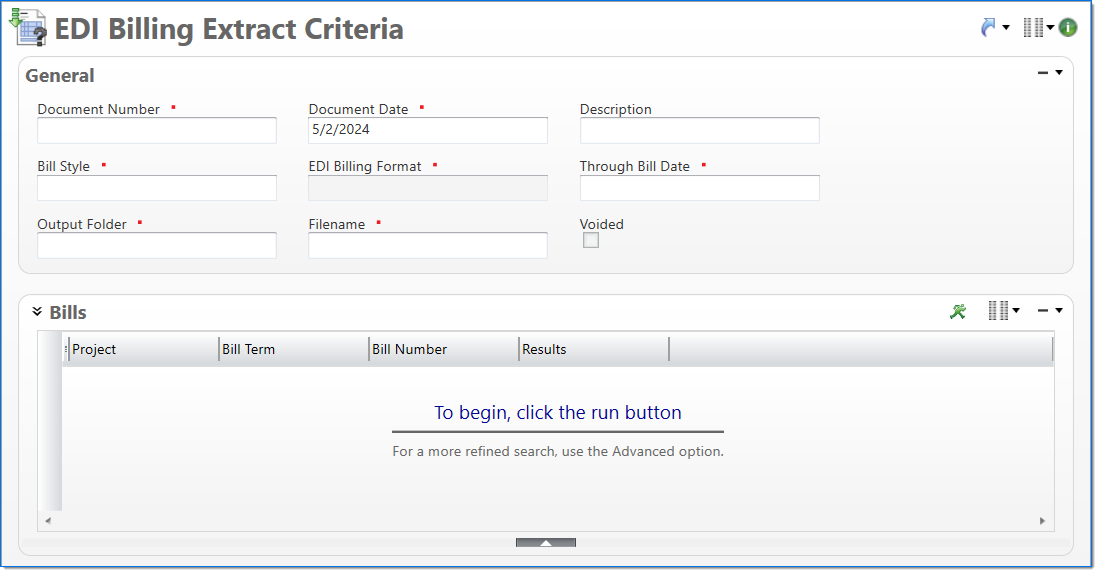Image resolution: width=1098 pixels, height=573 pixels.
Task: Click the Bills panel column layout icon
Action: pos(998,311)
